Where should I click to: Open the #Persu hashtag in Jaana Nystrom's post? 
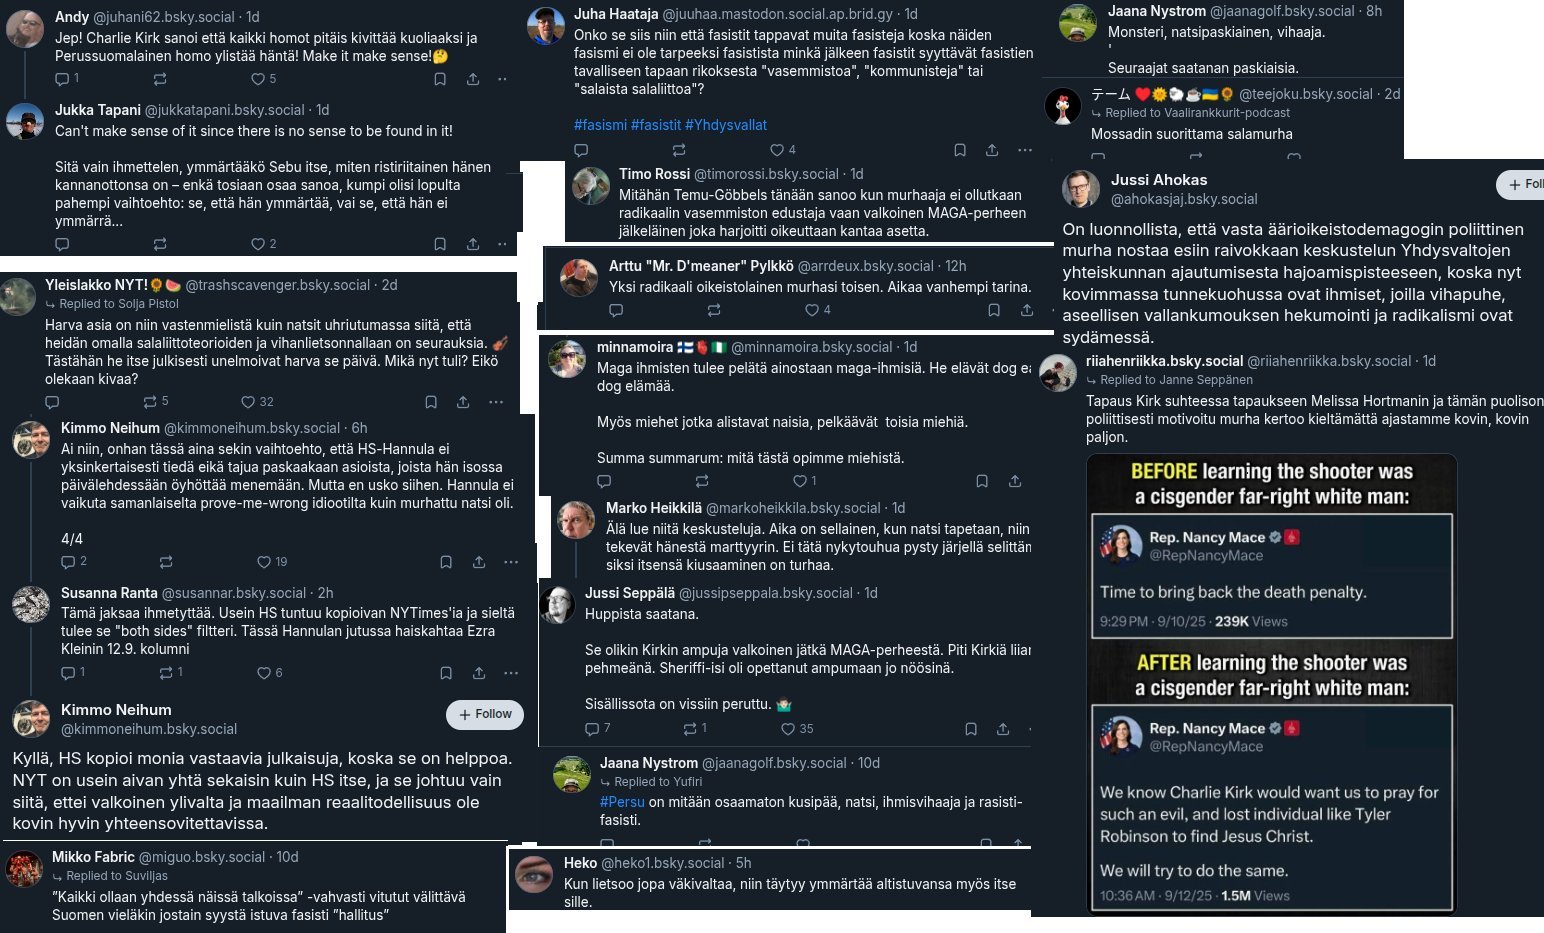tap(622, 802)
